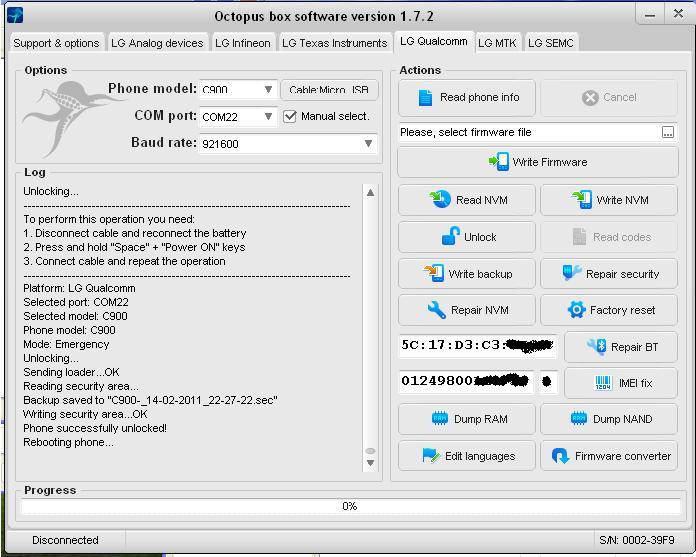This screenshot has height=557, width=696.
Task: Toggle the Manual select checkbox
Action: click(289, 116)
